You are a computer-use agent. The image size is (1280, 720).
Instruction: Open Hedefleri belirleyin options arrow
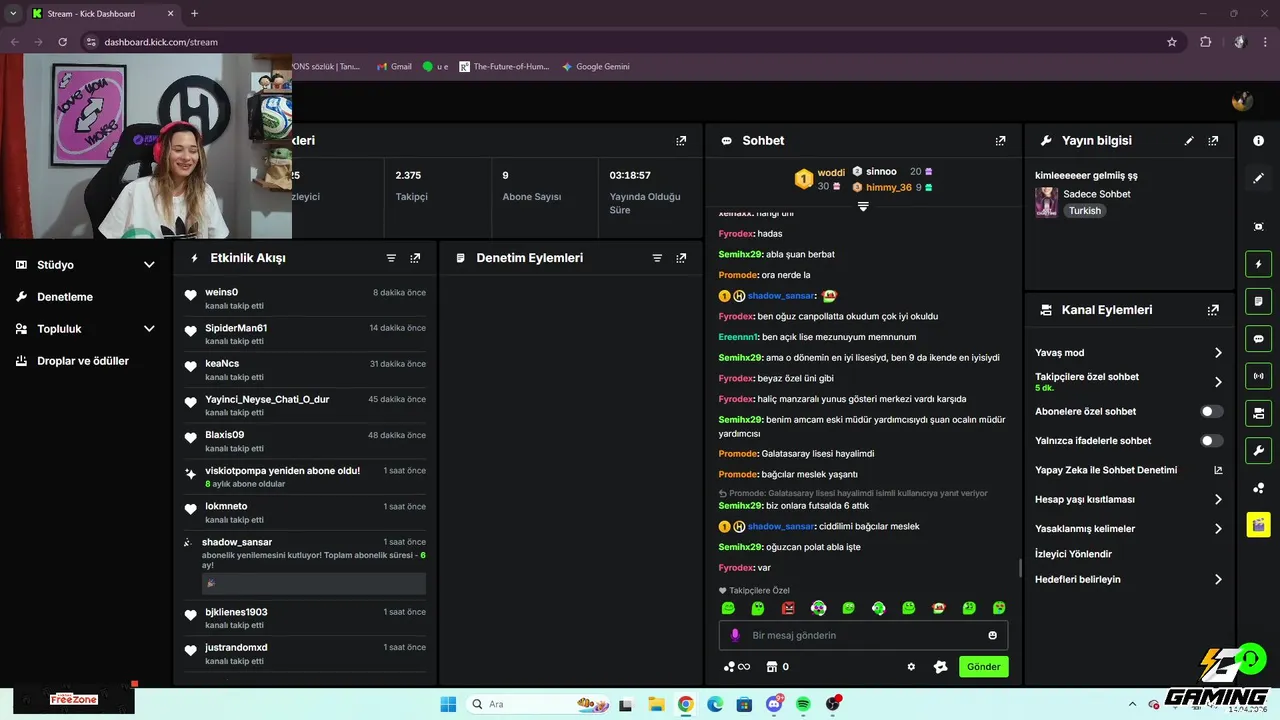tap(1218, 579)
